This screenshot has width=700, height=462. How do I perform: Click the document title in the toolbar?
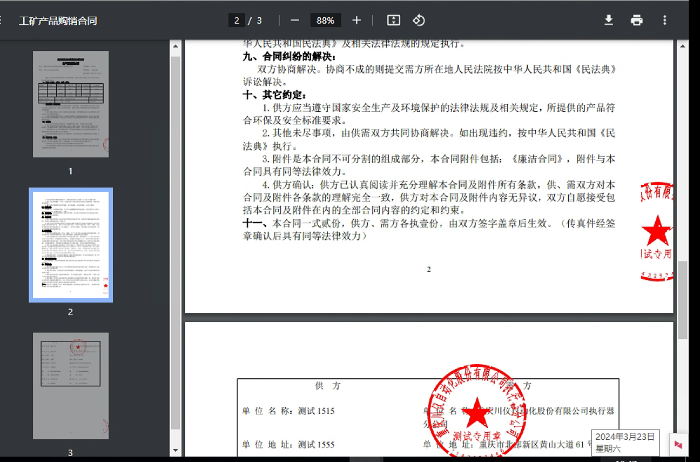tap(57, 20)
